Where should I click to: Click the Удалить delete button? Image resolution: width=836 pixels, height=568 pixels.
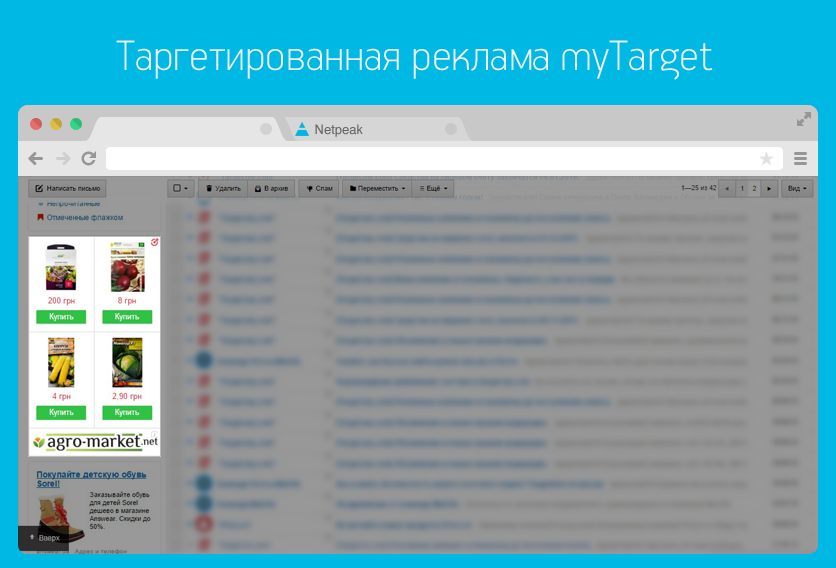223,188
